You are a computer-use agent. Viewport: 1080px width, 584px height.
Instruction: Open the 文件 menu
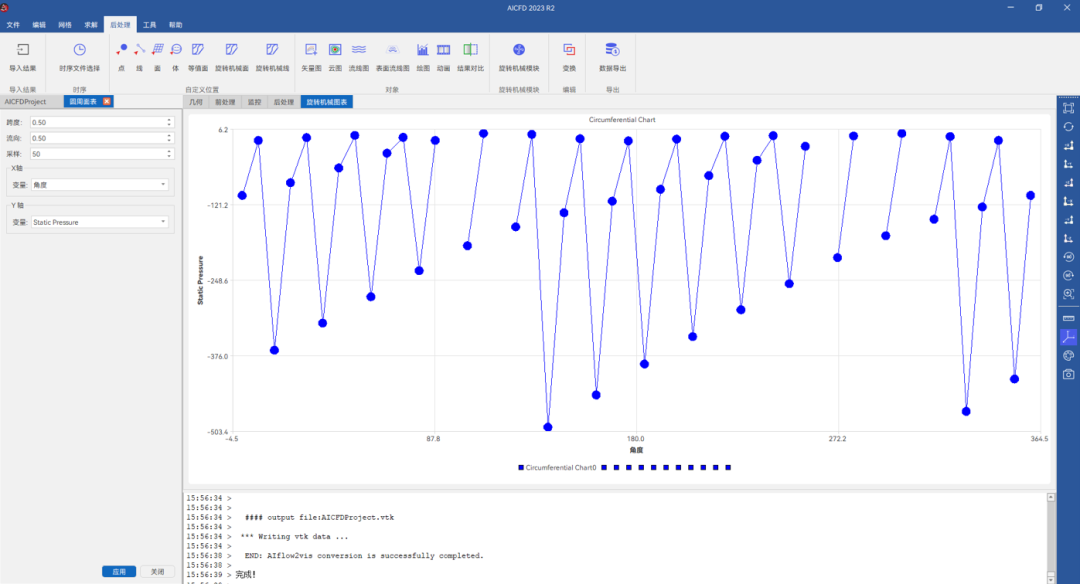coord(13,25)
